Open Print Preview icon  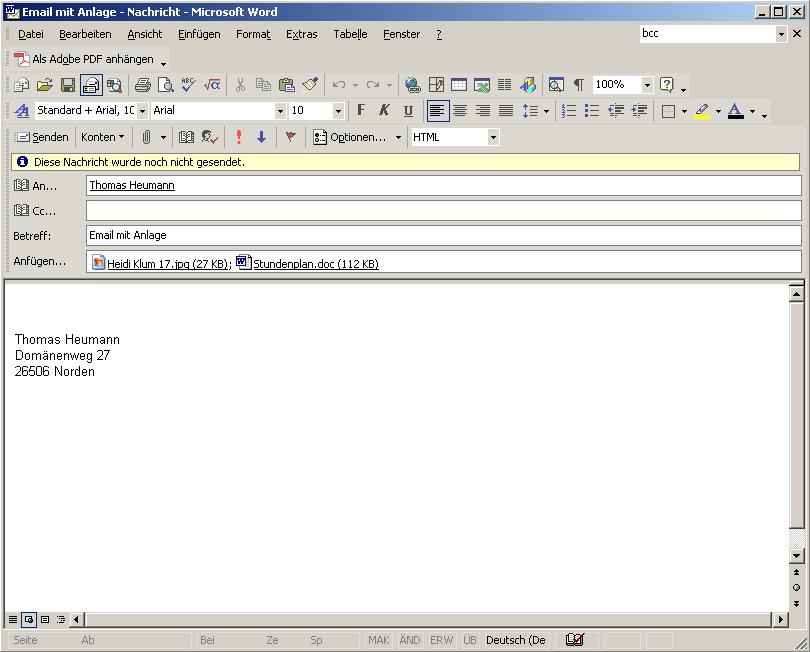pyautogui.click(x=165, y=85)
